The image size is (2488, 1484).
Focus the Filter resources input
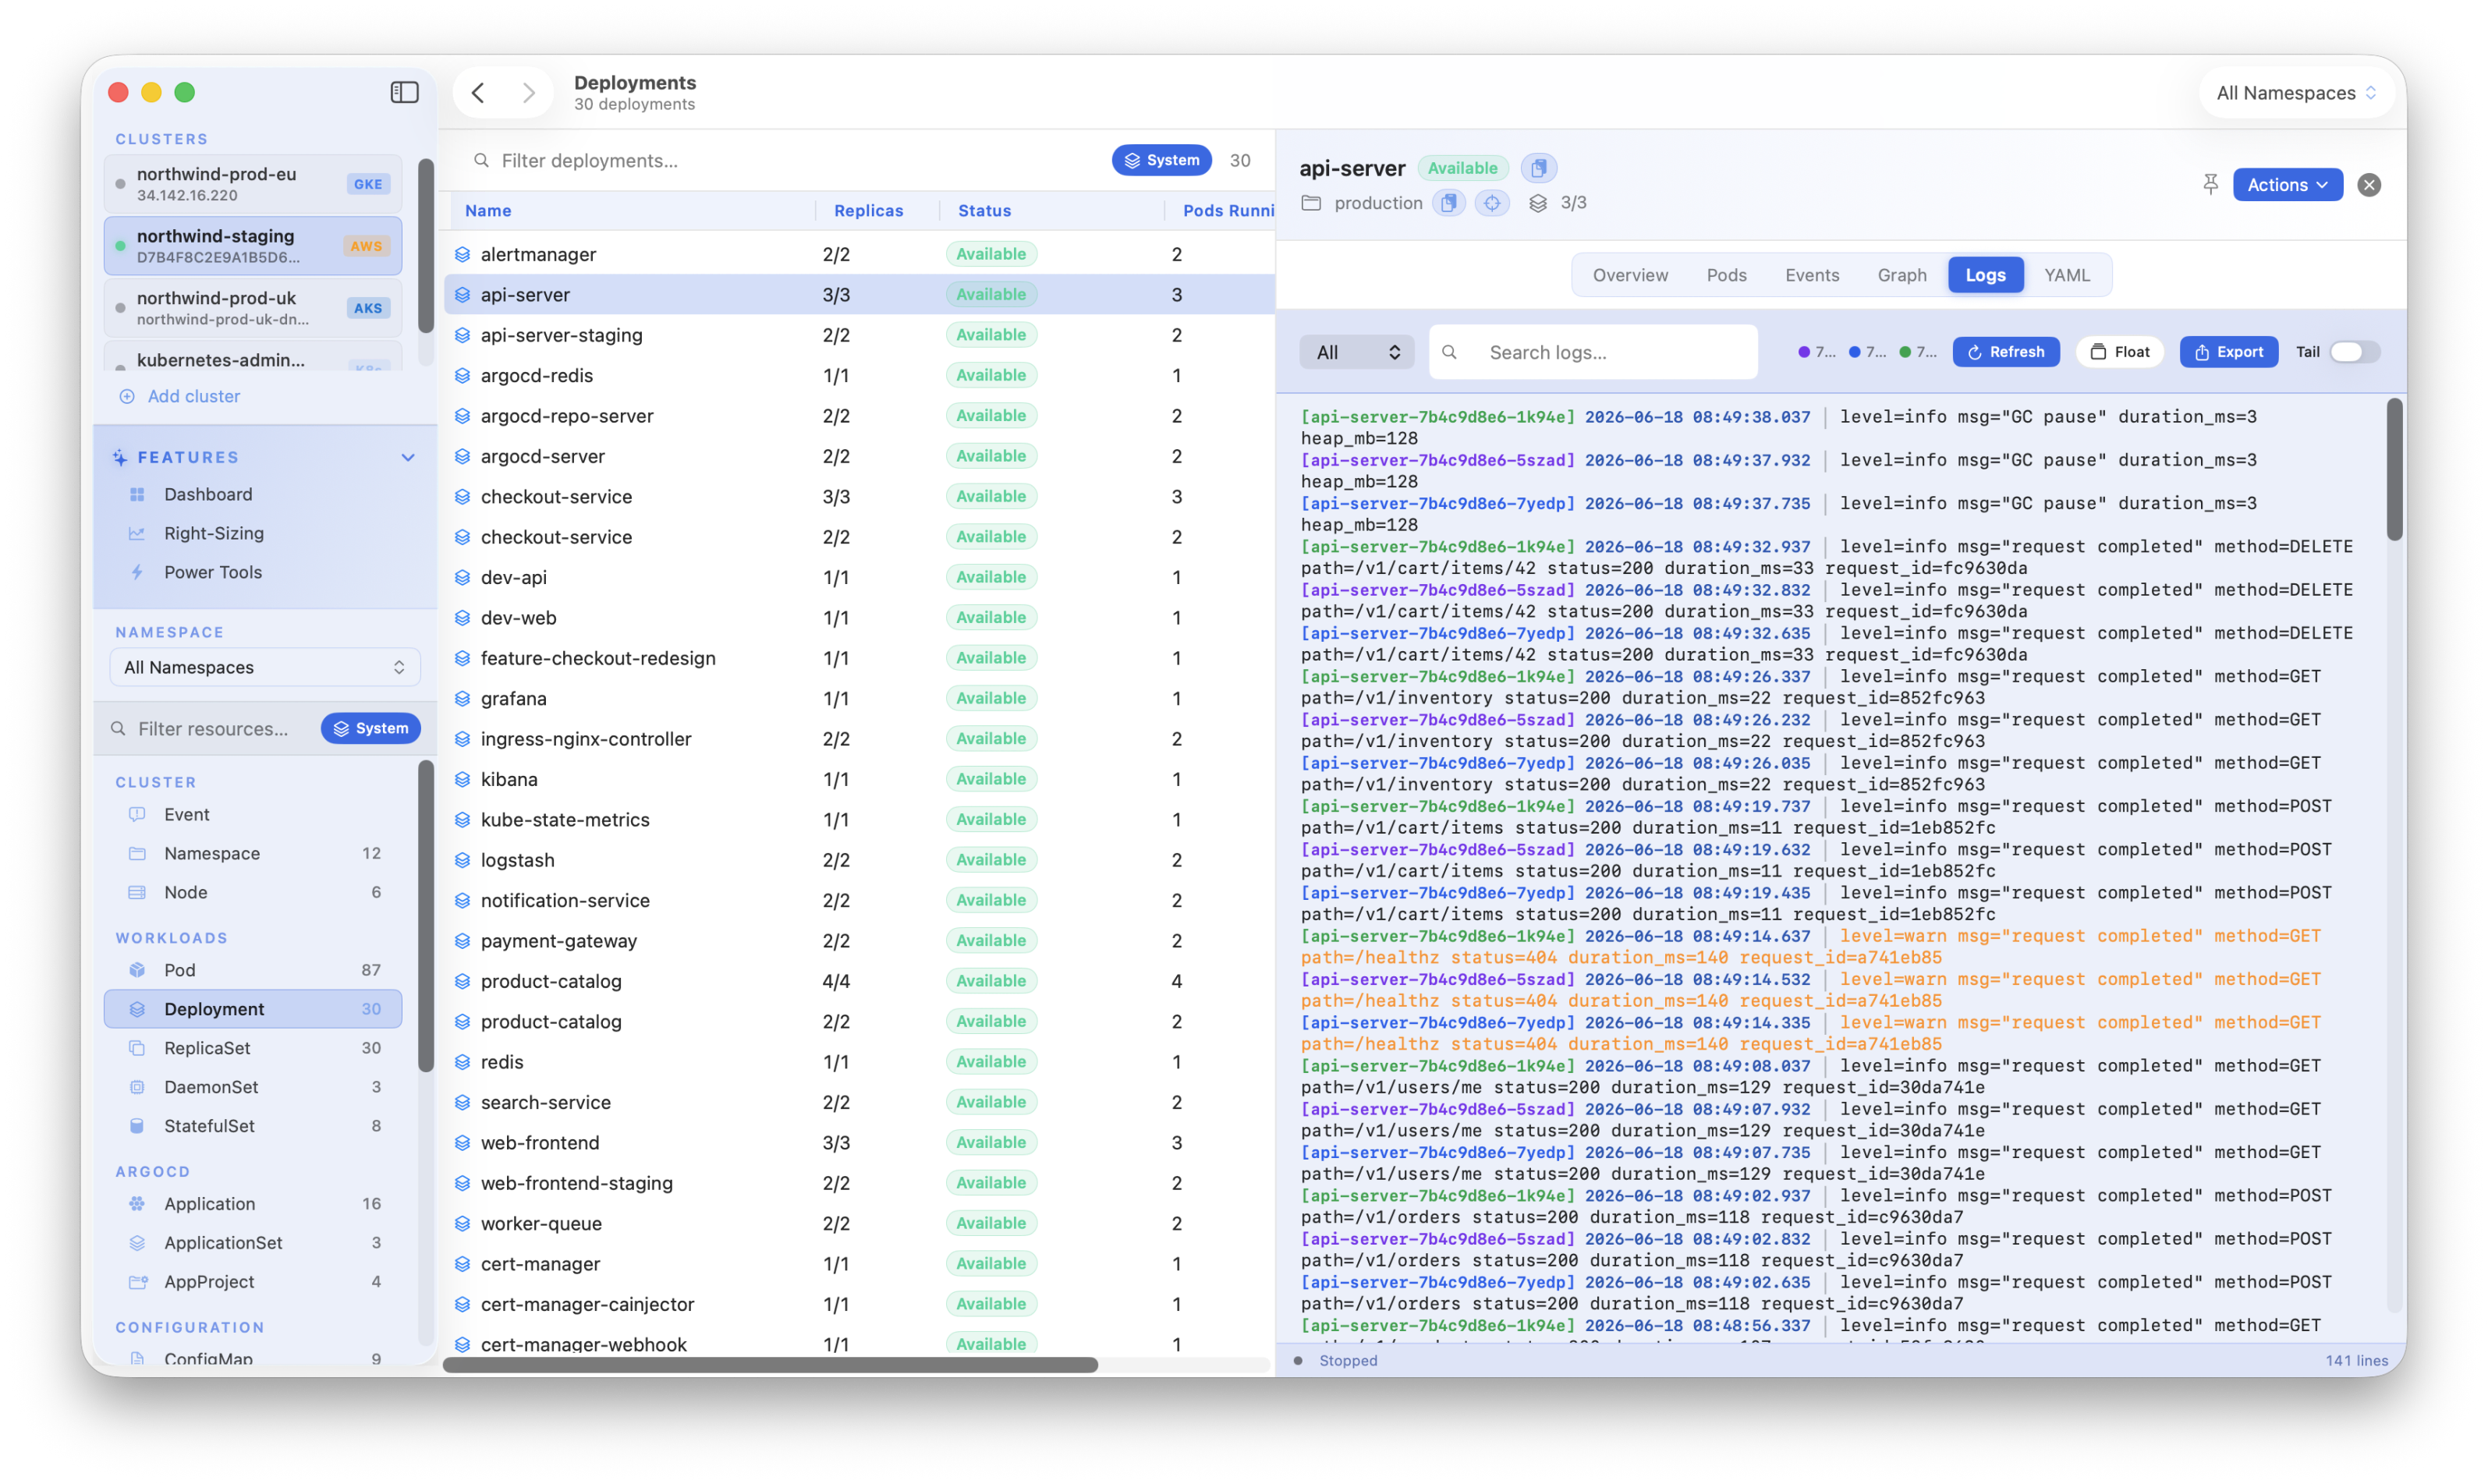[212, 728]
